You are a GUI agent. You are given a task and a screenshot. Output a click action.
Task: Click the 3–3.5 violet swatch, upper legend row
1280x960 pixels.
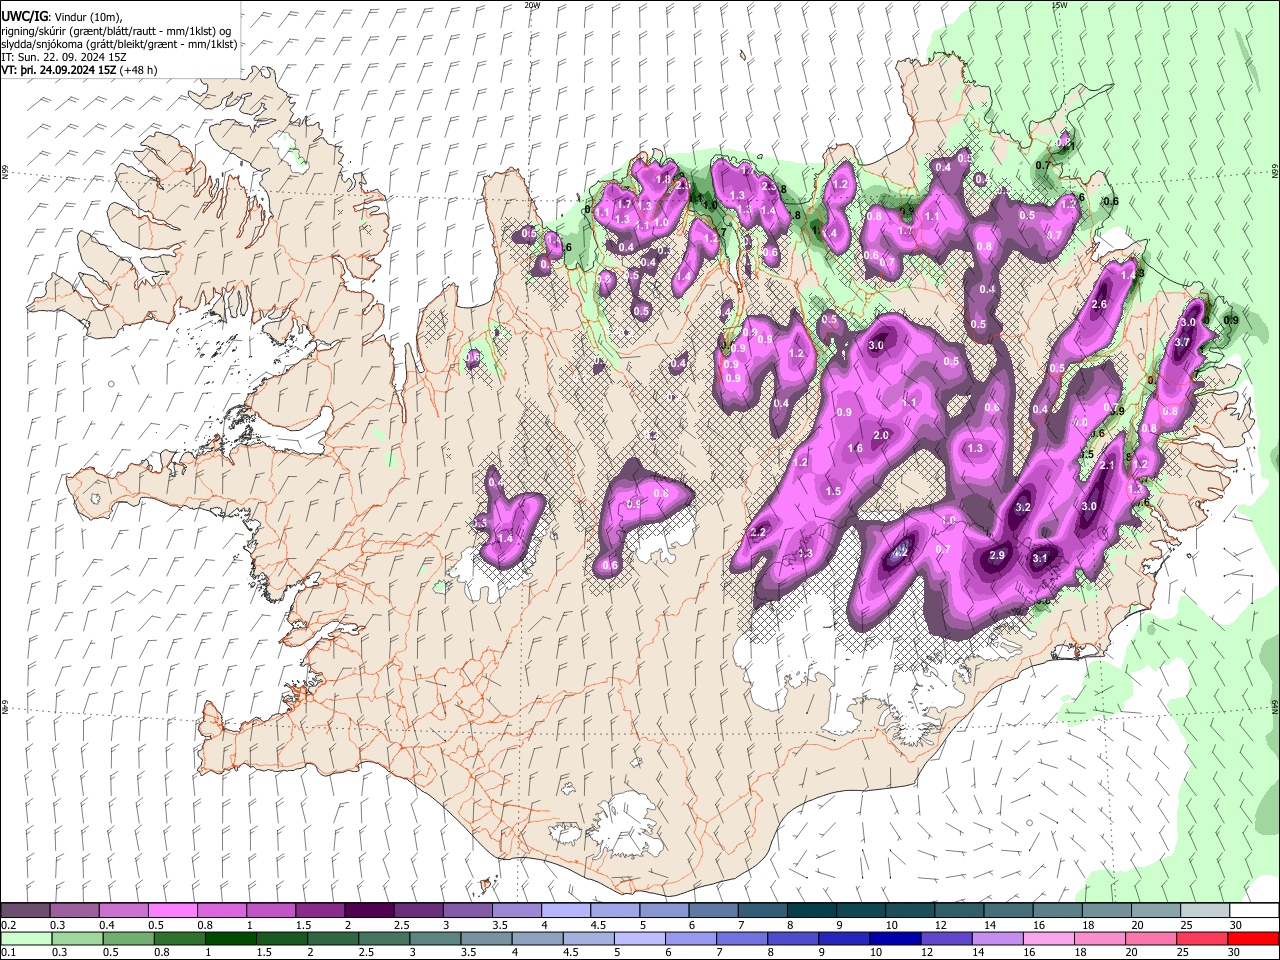pos(466,911)
